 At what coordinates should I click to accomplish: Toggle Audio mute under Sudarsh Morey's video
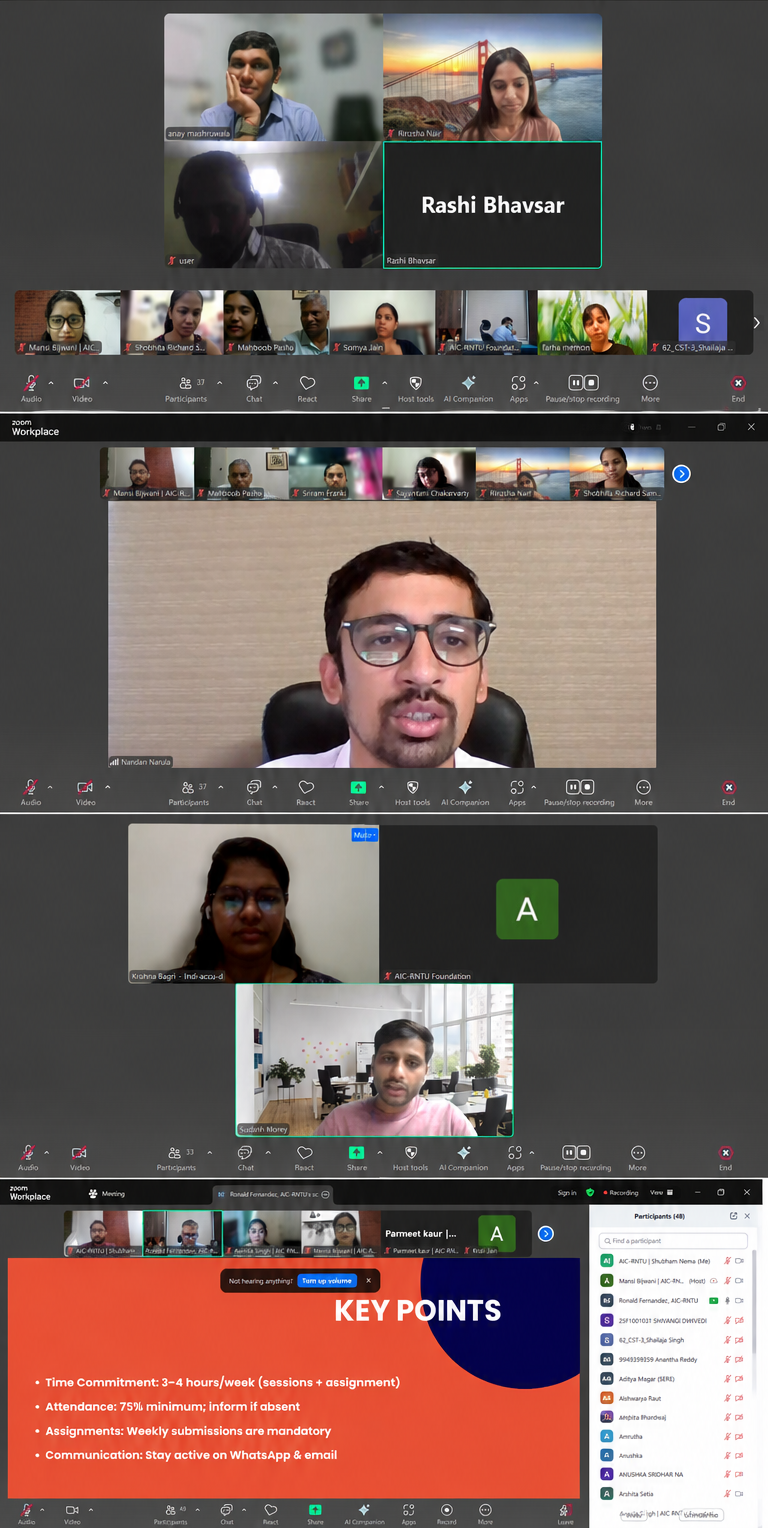pyautogui.click(x=28, y=1157)
